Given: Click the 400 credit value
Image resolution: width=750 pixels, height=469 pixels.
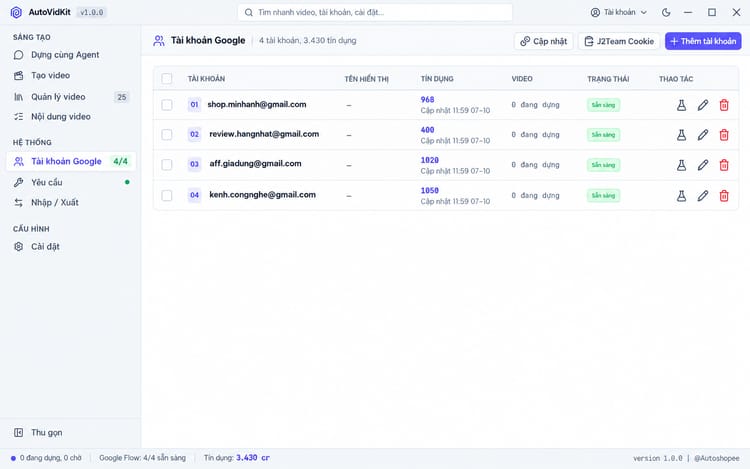Looking at the screenshot, I should point(427,130).
